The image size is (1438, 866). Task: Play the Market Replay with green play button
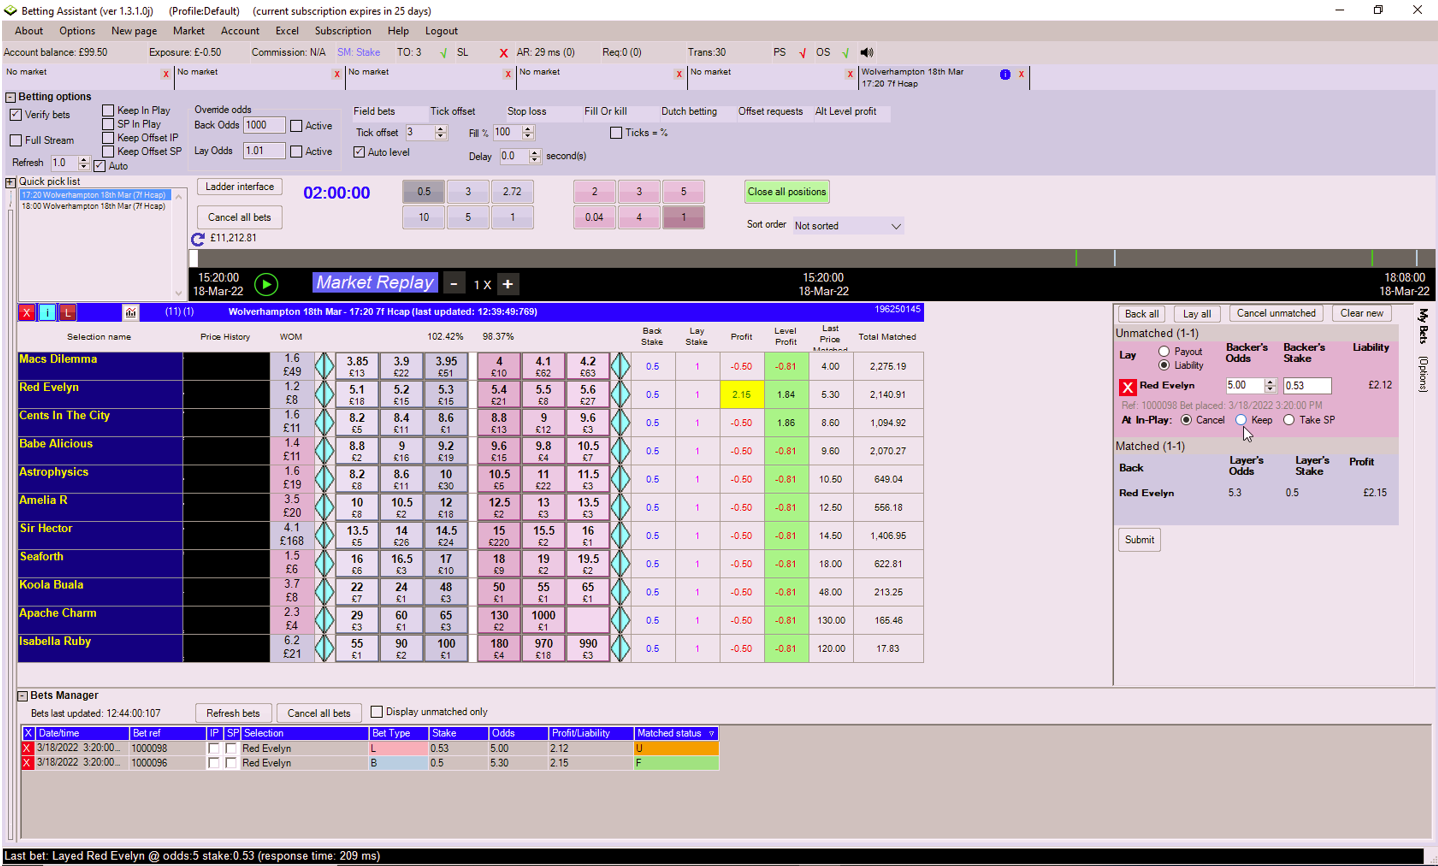coord(266,284)
